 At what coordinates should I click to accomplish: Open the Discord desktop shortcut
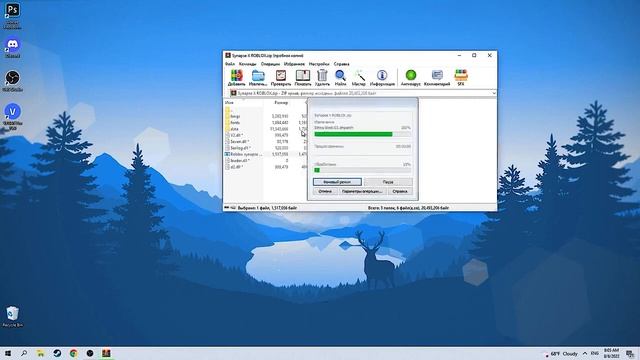coord(13,47)
